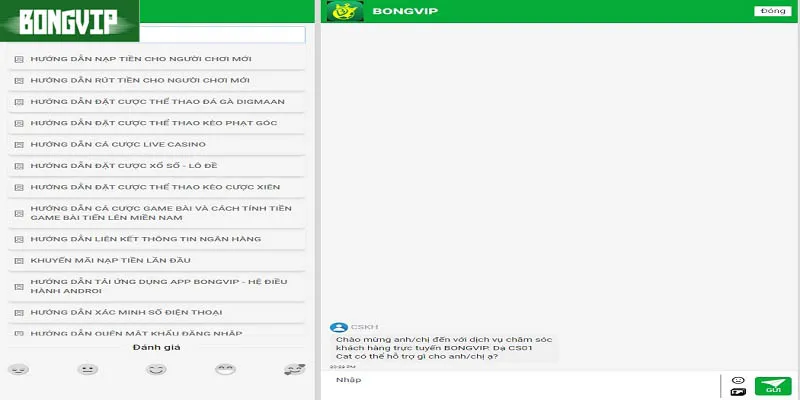Rate with the smiling face emoji
The height and width of the screenshot is (400, 800).
[x=156, y=369]
